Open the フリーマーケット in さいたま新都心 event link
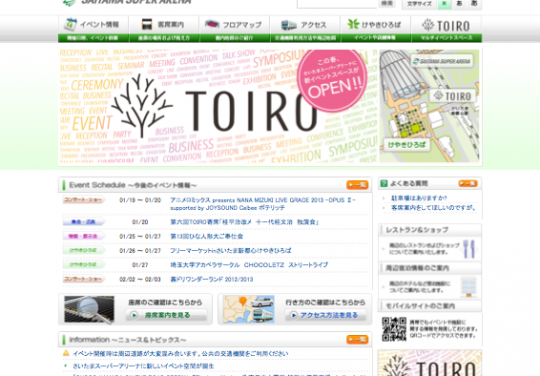This screenshot has width=540, height=376. pos(230,250)
